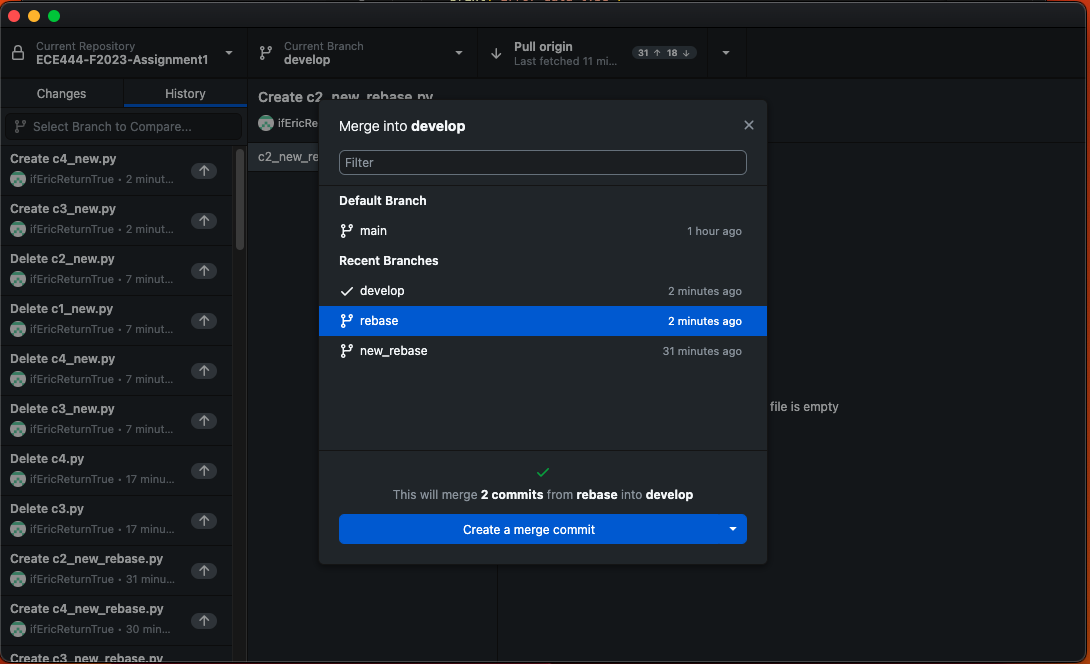Click the Recent Branches heading
This screenshot has height=664, width=1090.
389,261
